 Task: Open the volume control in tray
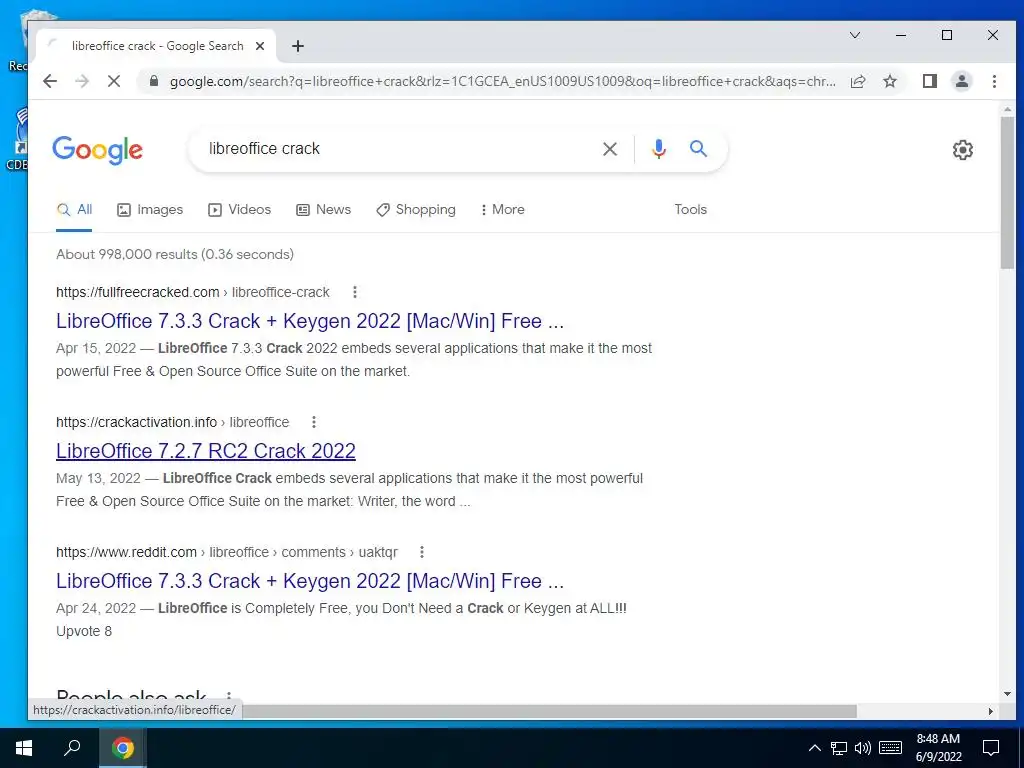[863, 748]
